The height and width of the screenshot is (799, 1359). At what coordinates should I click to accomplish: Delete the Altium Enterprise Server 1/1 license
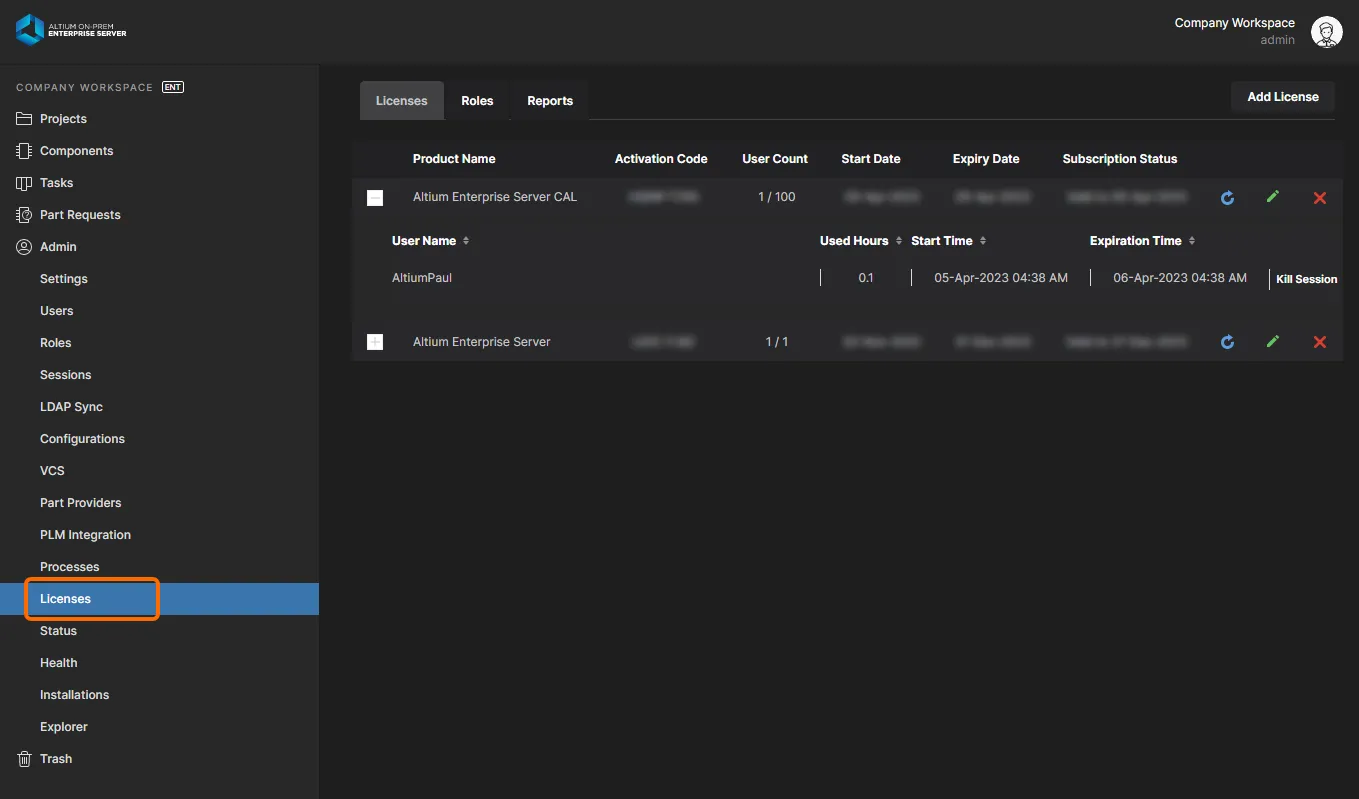pyautogui.click(x=1320, y=342)
